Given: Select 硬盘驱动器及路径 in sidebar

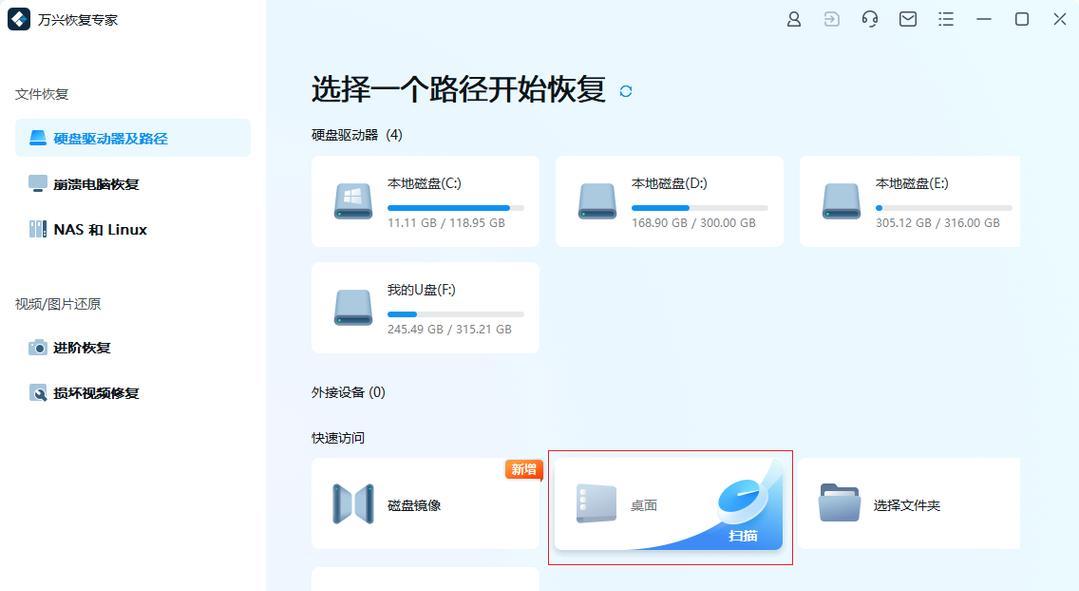Looking at the screenshot, I should coord(133,138).
